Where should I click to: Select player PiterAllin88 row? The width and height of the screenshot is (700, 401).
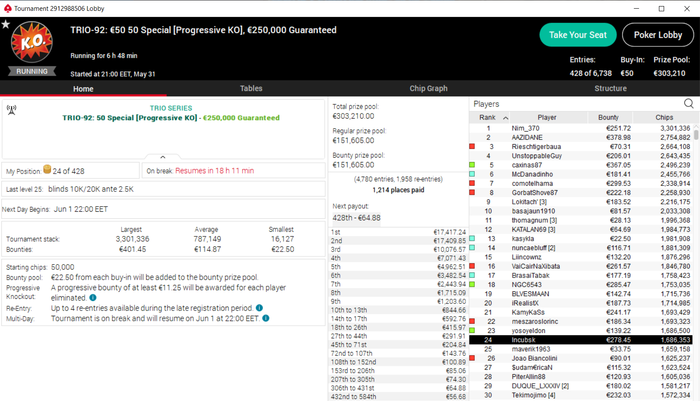click(581, 376)
